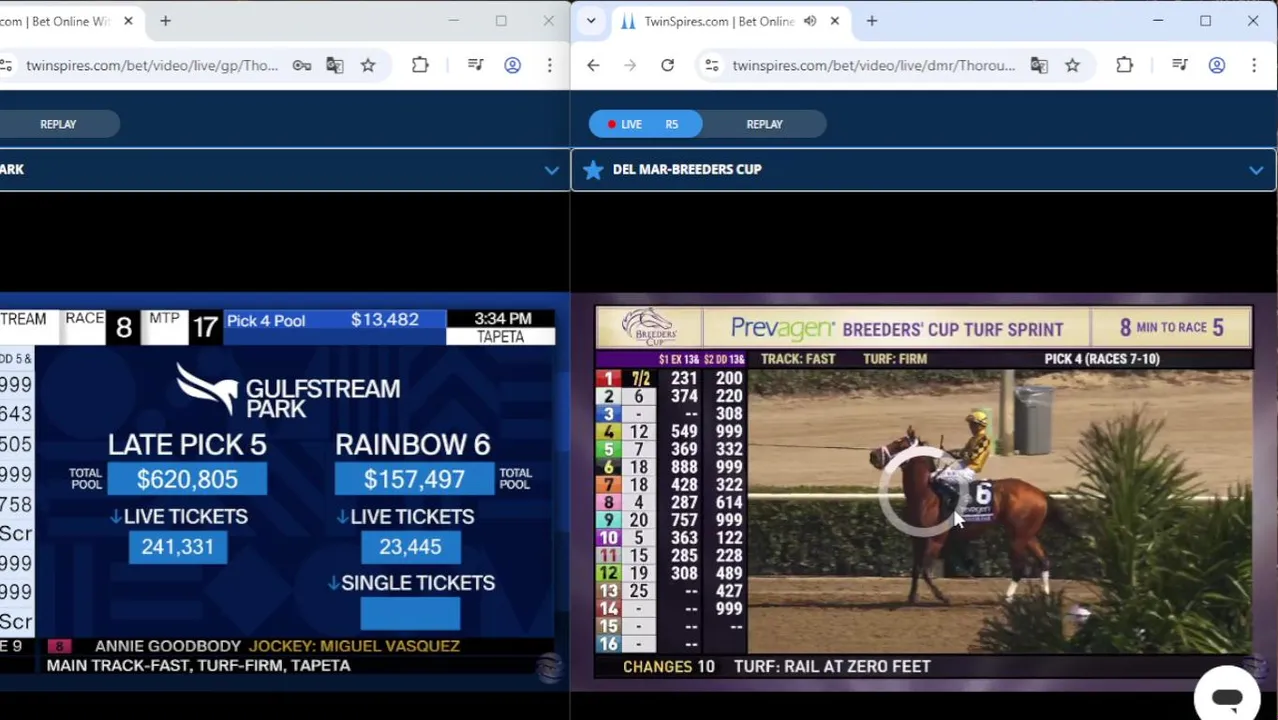Open profile avatar in right window toolbar
Screen dimensions: 1278x720
coord(1217,65)
